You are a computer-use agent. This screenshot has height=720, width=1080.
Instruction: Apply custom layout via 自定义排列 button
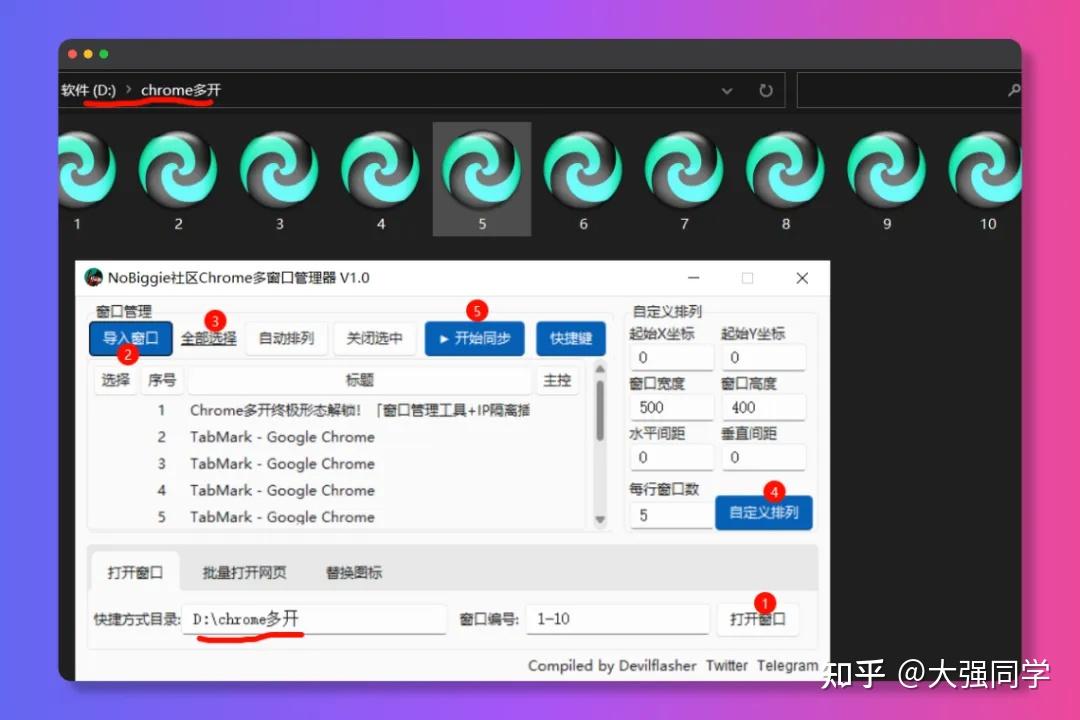764,512
